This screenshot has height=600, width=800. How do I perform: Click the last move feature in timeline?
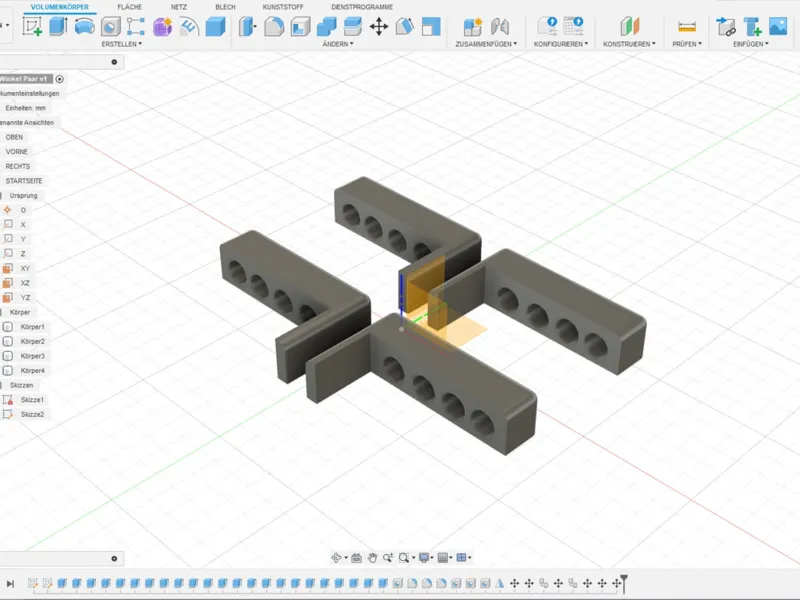(x=616, y=583)
